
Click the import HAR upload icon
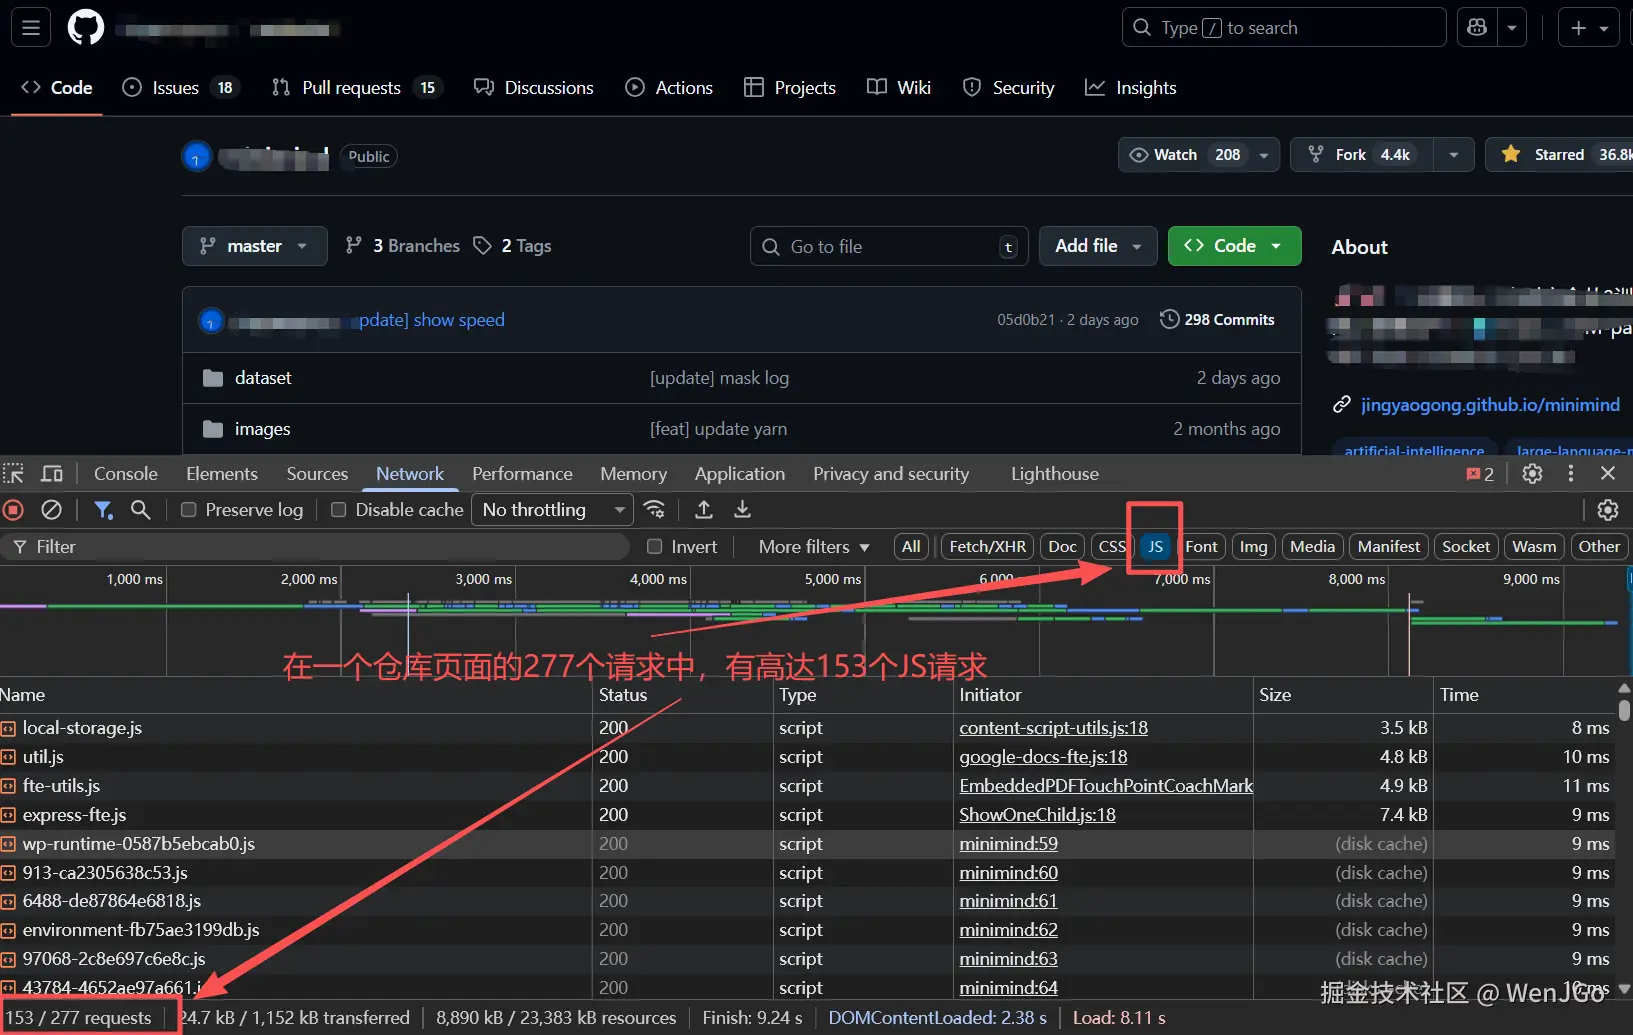click(704, 510)
